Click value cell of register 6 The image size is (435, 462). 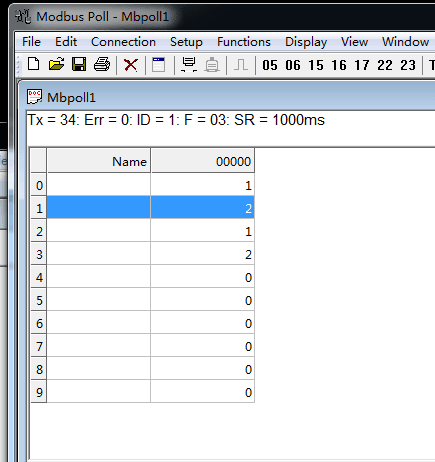pos(203,323)
